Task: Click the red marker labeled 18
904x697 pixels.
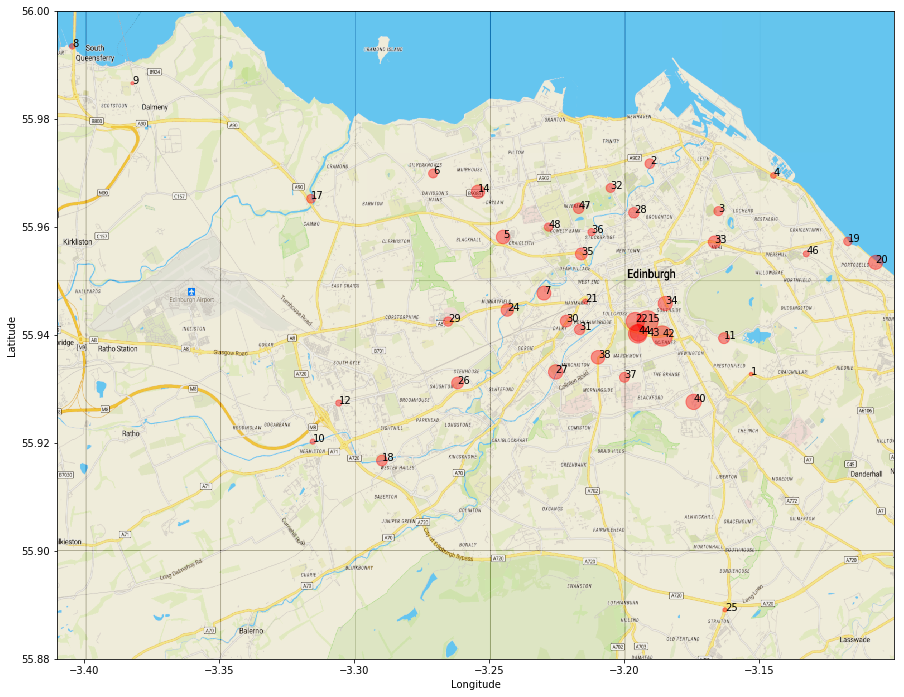Action: pyautogui.click(x=381, y=460)
